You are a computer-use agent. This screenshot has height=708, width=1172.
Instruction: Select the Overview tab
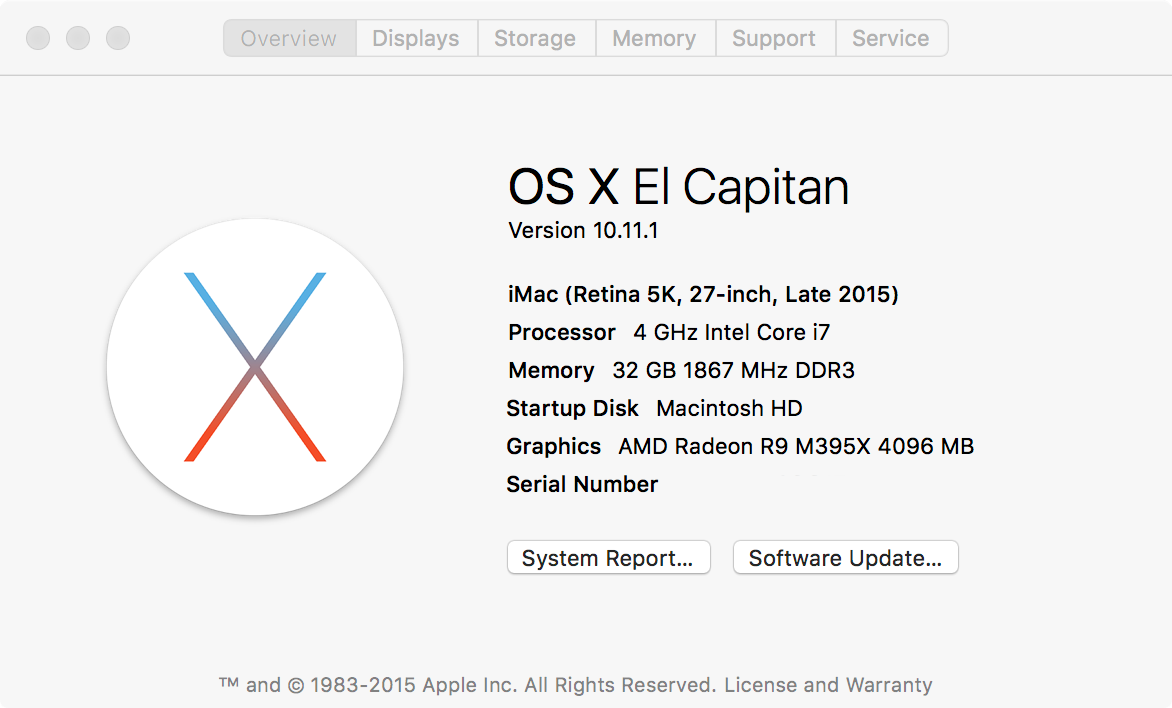pyautogui.click(x=289, y=39)
